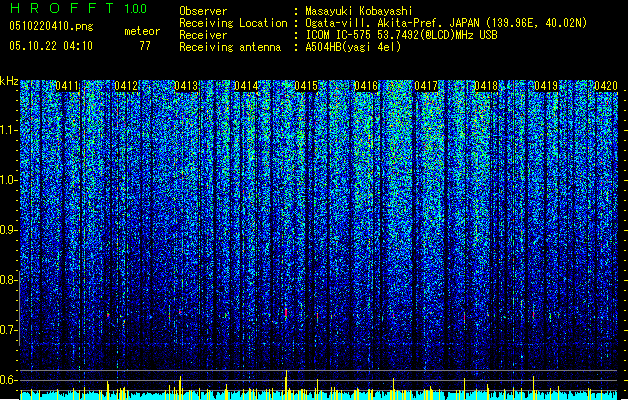The image size is (629, 400).
Task: Click the 0.7 kHz axis label
Action: pyautogui.click(x=8, y=330)
